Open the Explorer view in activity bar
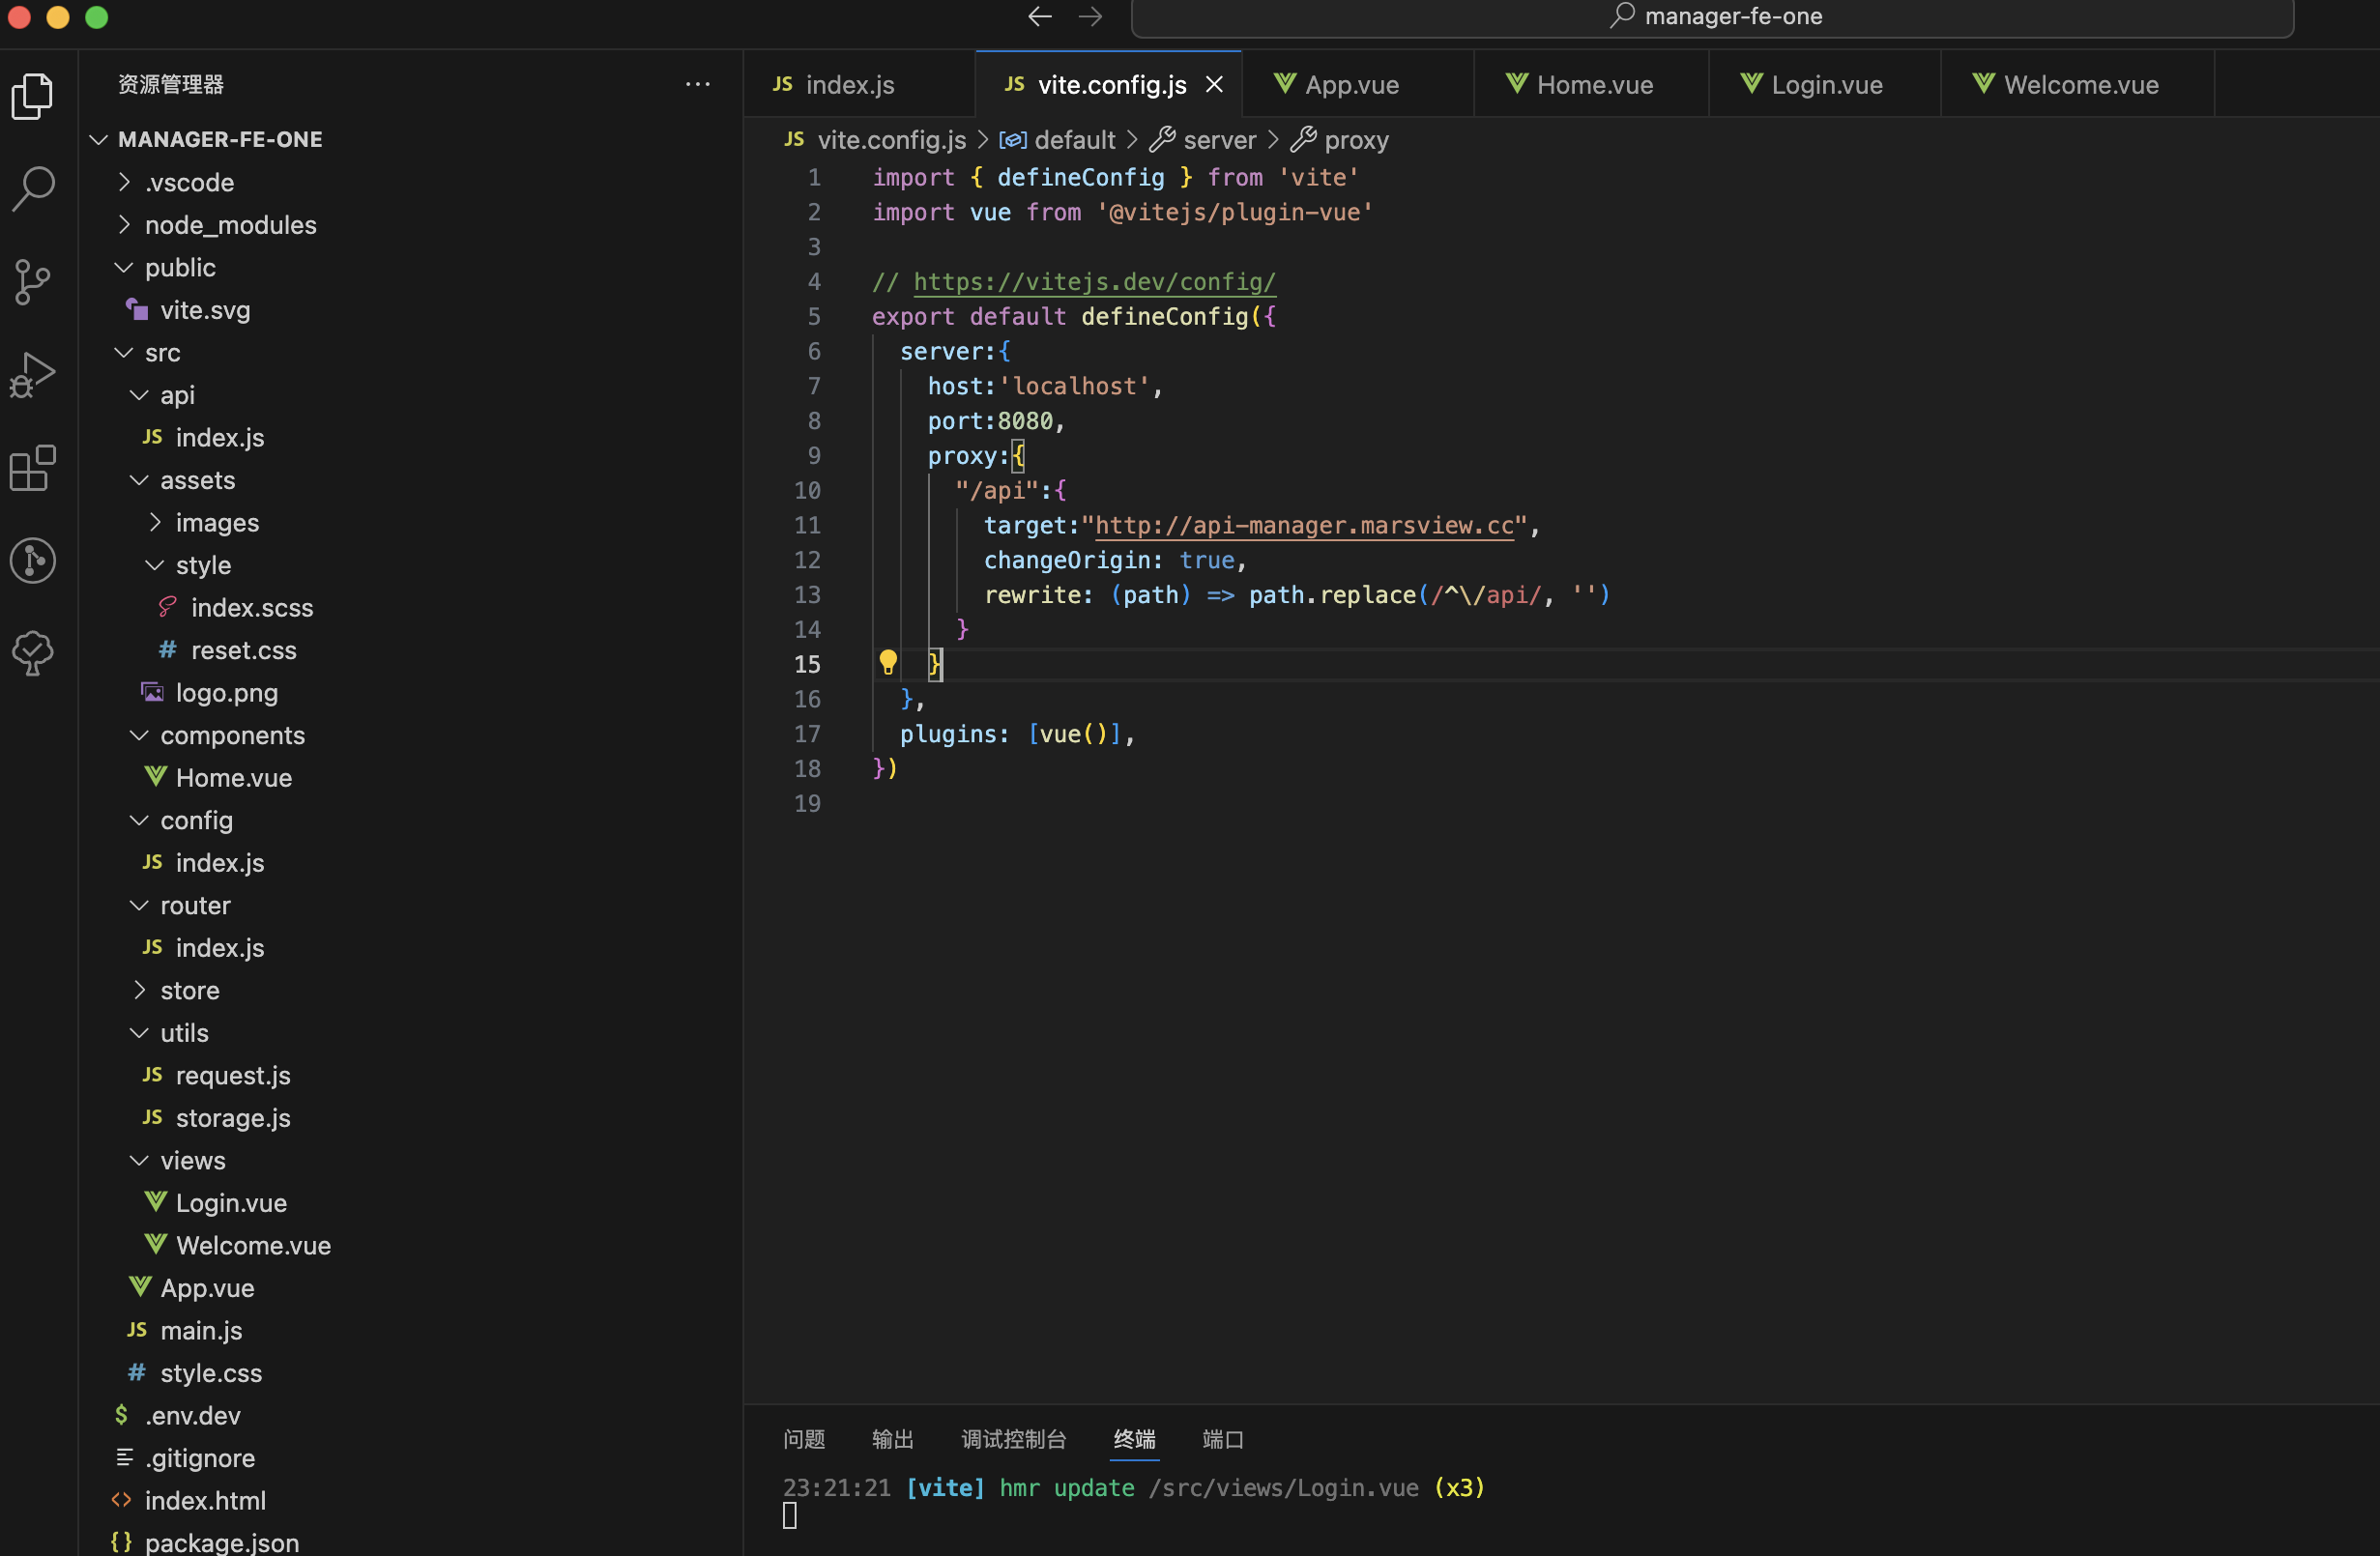This screenshot has height=1556, width=2380. pos(33,96)
